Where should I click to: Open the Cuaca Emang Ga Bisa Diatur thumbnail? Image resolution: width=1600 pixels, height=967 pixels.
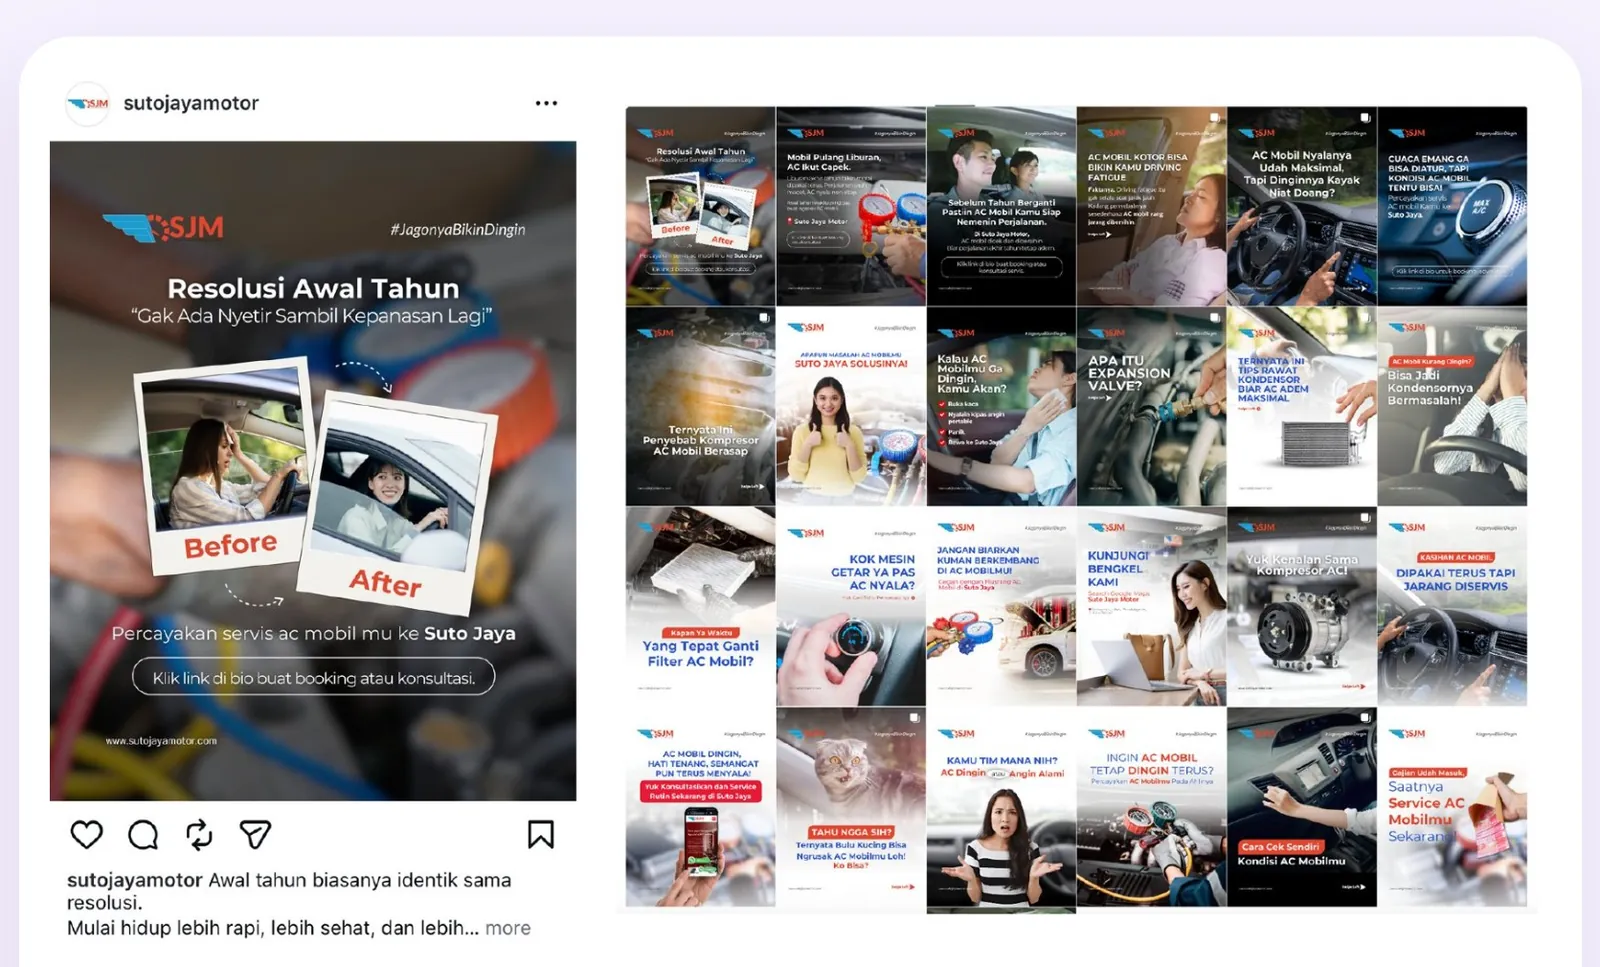pos(1452,206)
